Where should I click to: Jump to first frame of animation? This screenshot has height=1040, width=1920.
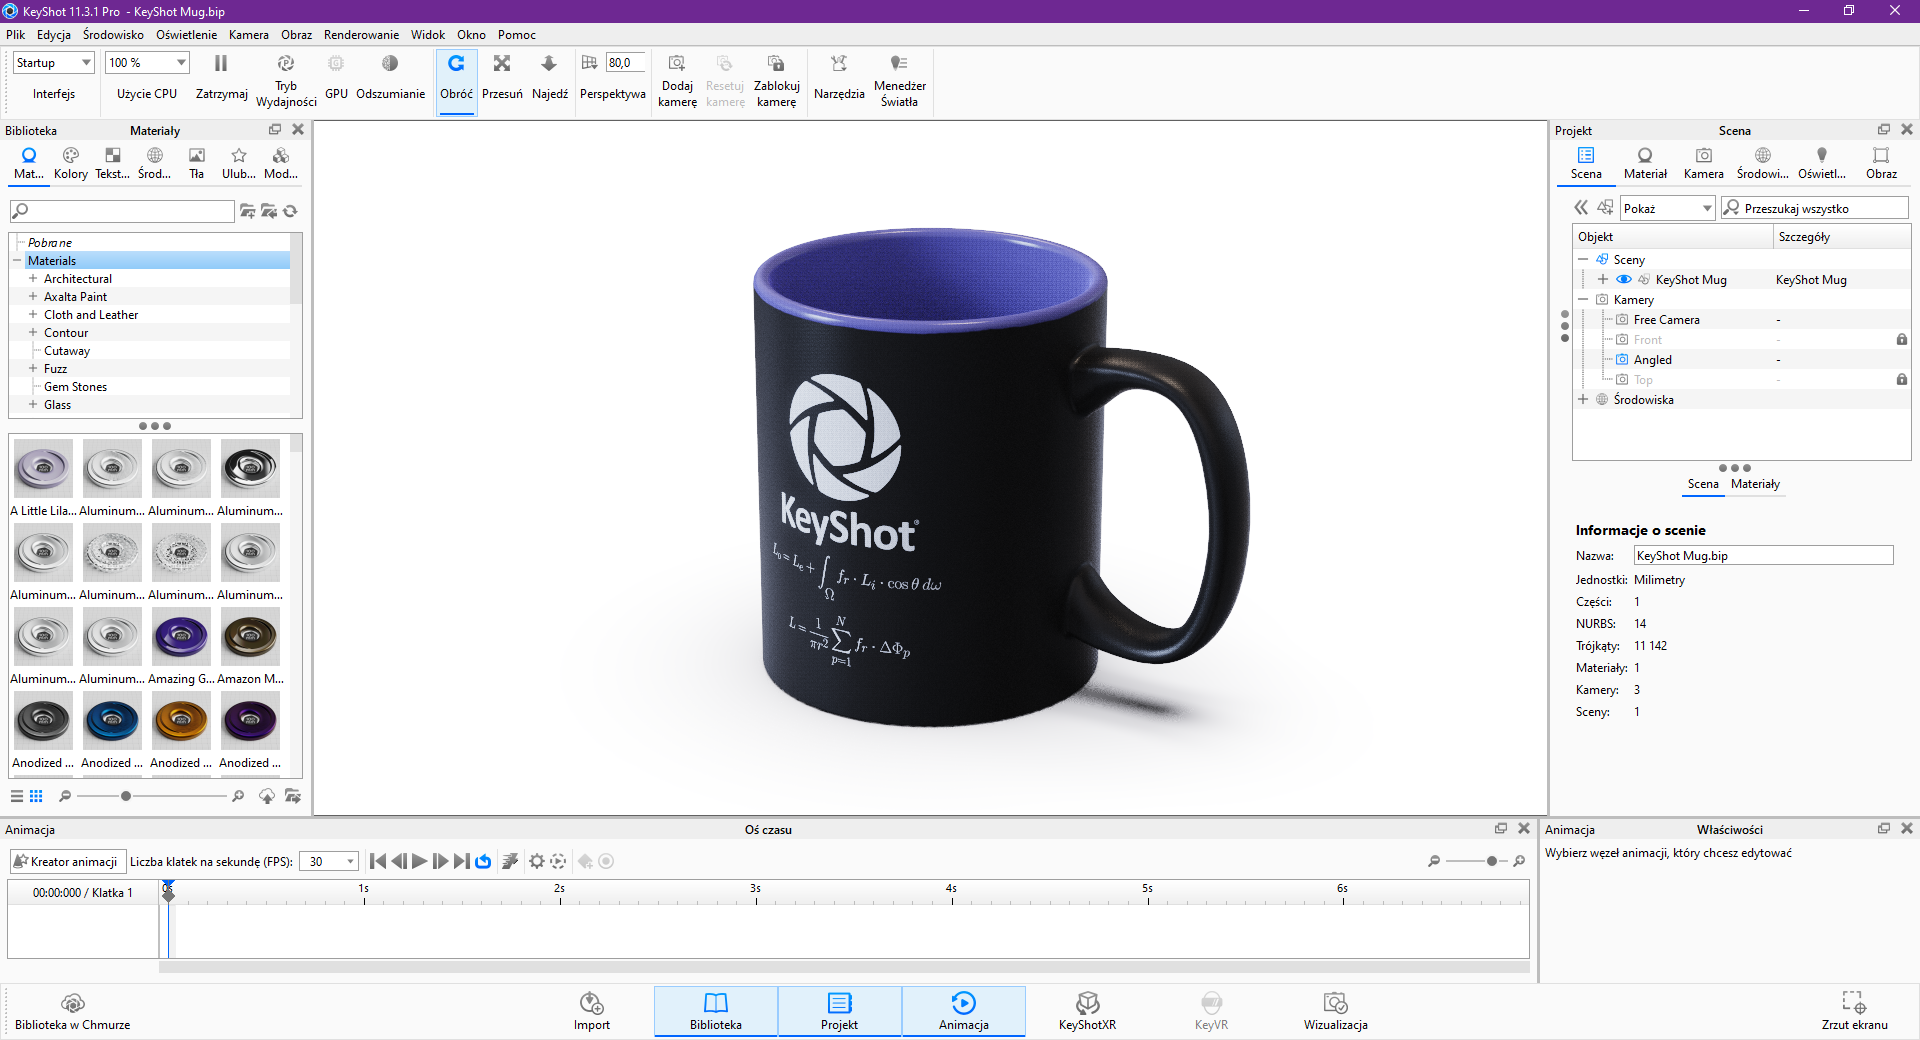tap(378, 861)
